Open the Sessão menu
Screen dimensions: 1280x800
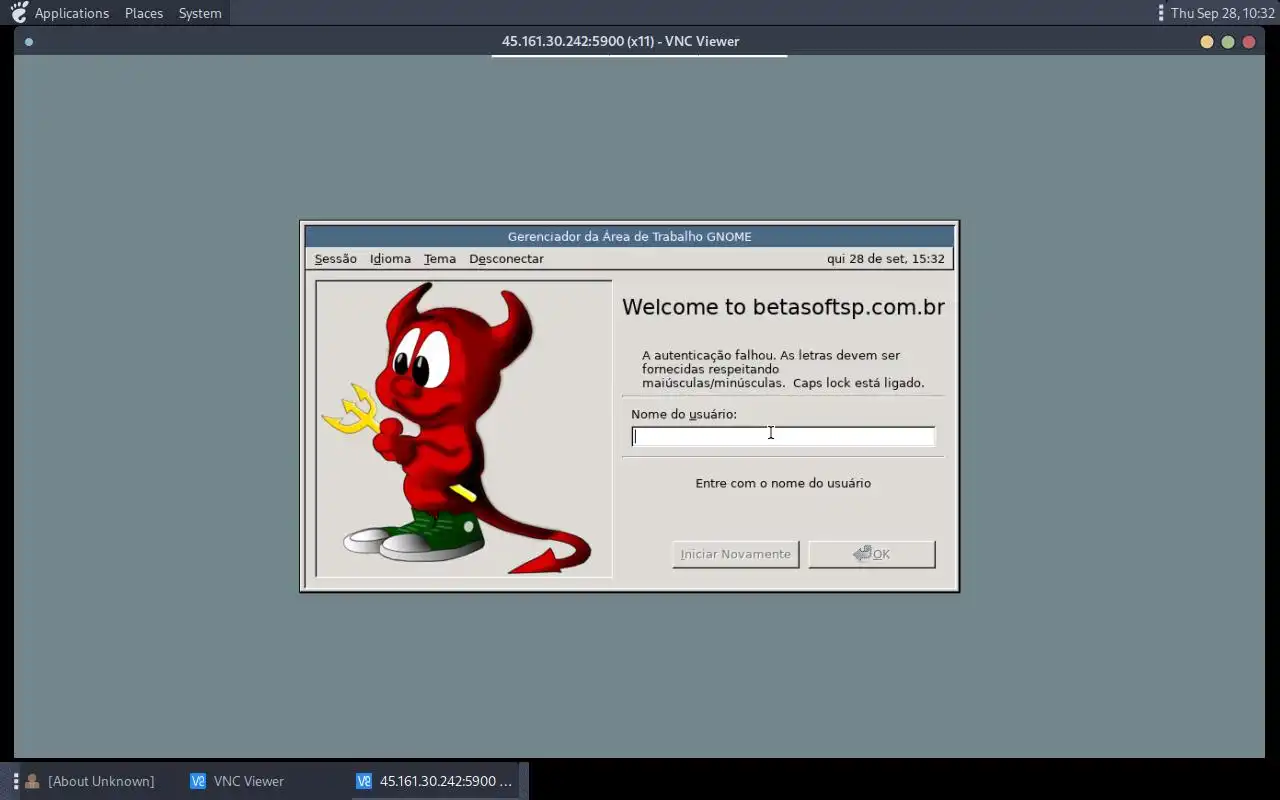335,259
